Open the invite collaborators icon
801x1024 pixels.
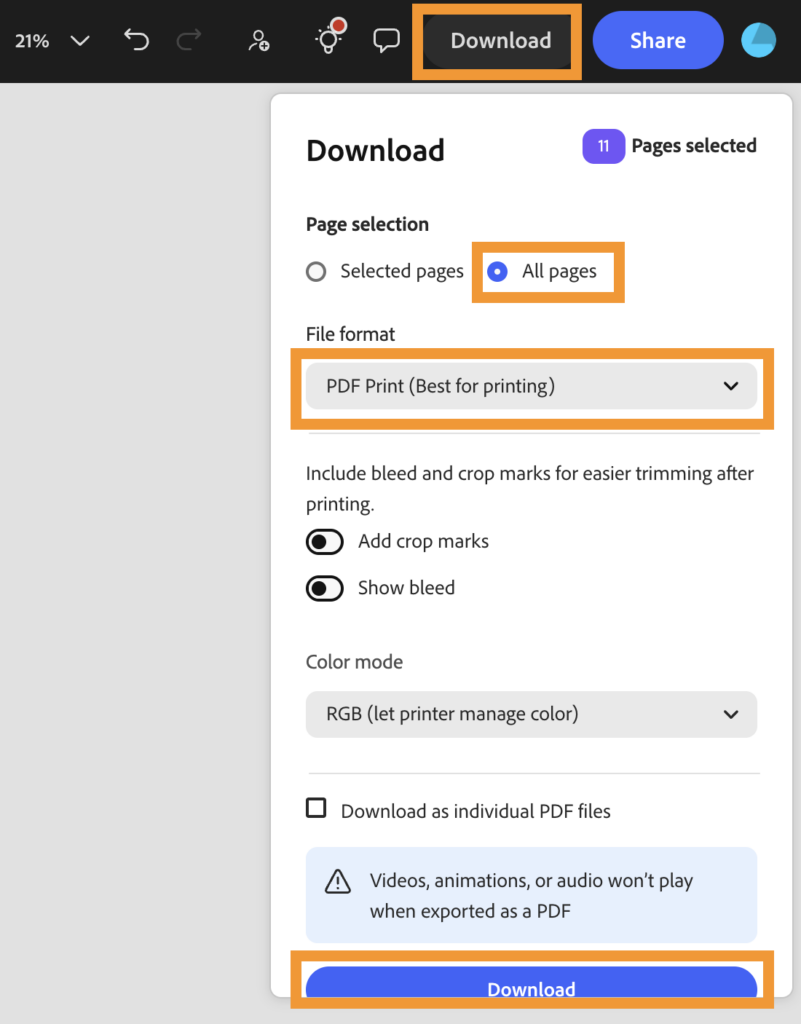tap(259, 41)
